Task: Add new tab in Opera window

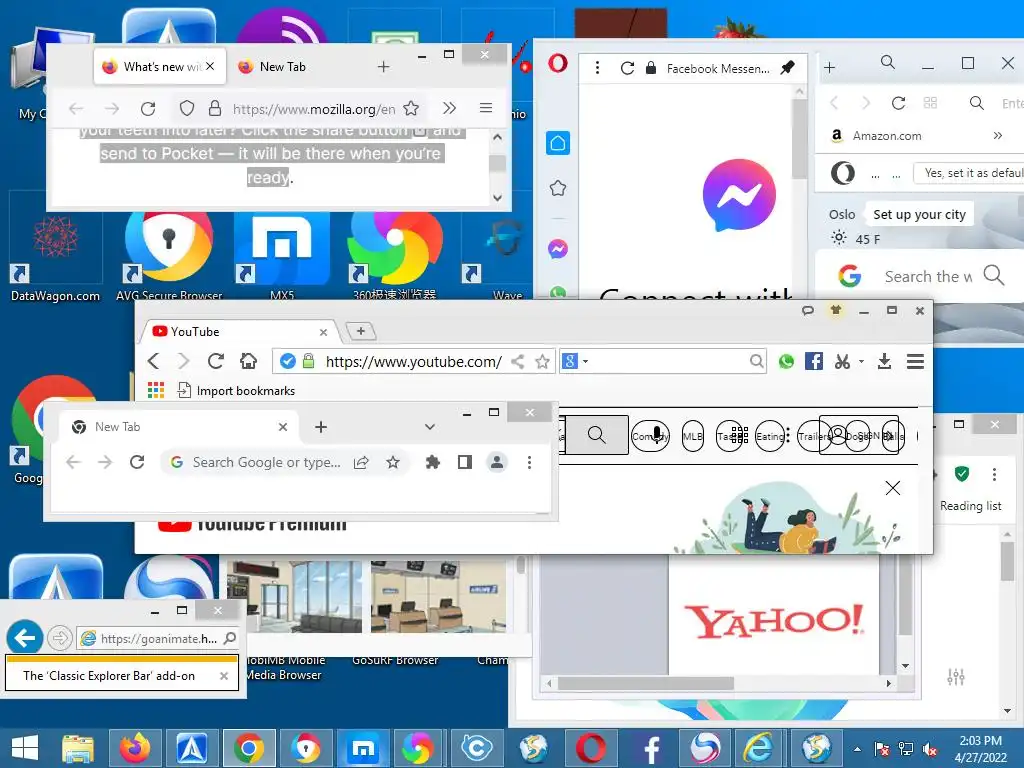Action: (x=829, y=67)
